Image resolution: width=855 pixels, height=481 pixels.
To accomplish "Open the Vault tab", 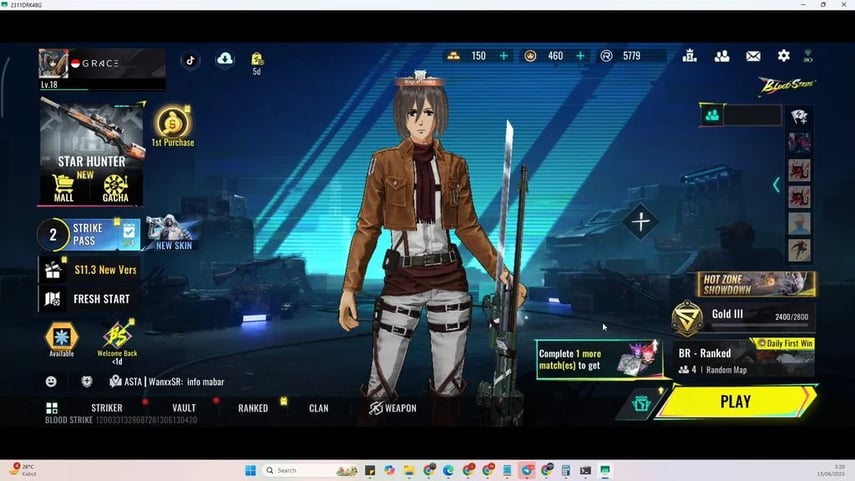I will coord(183,408).
